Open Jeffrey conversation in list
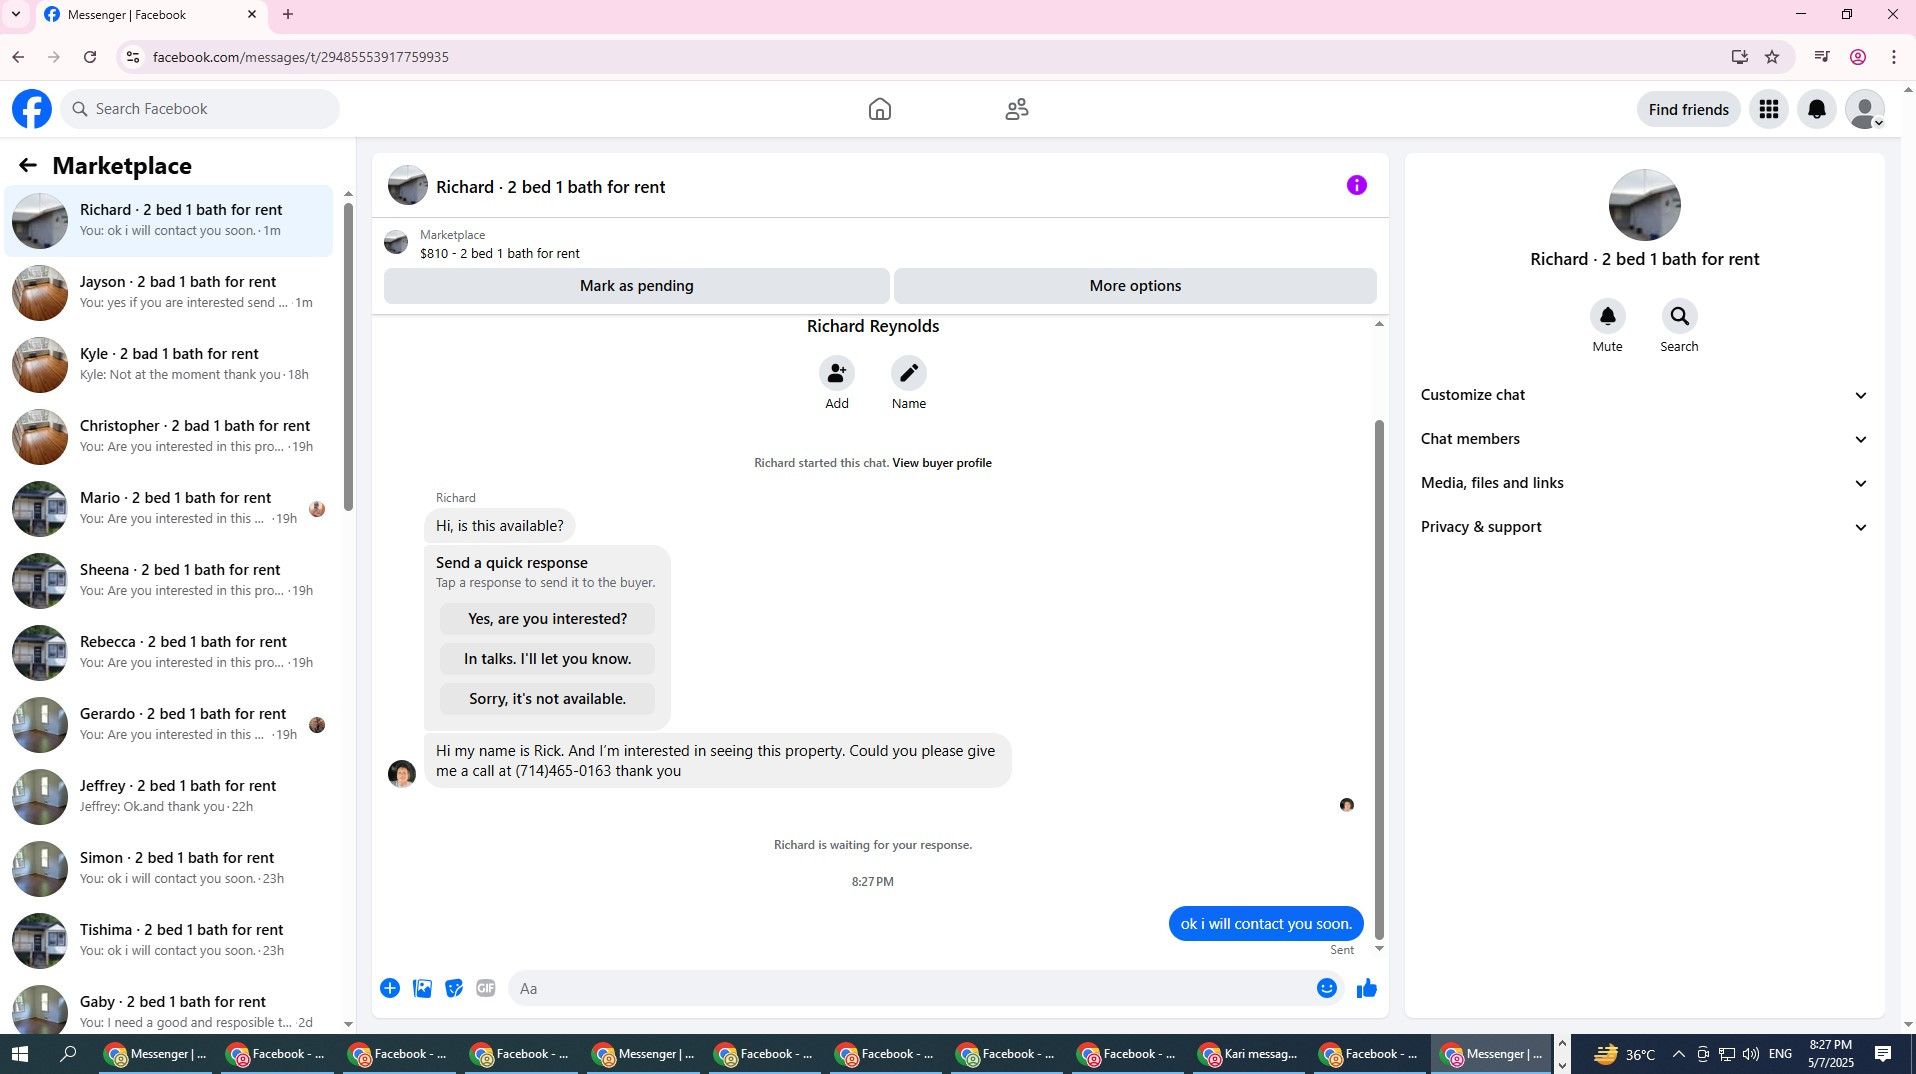 coord(170,796)
